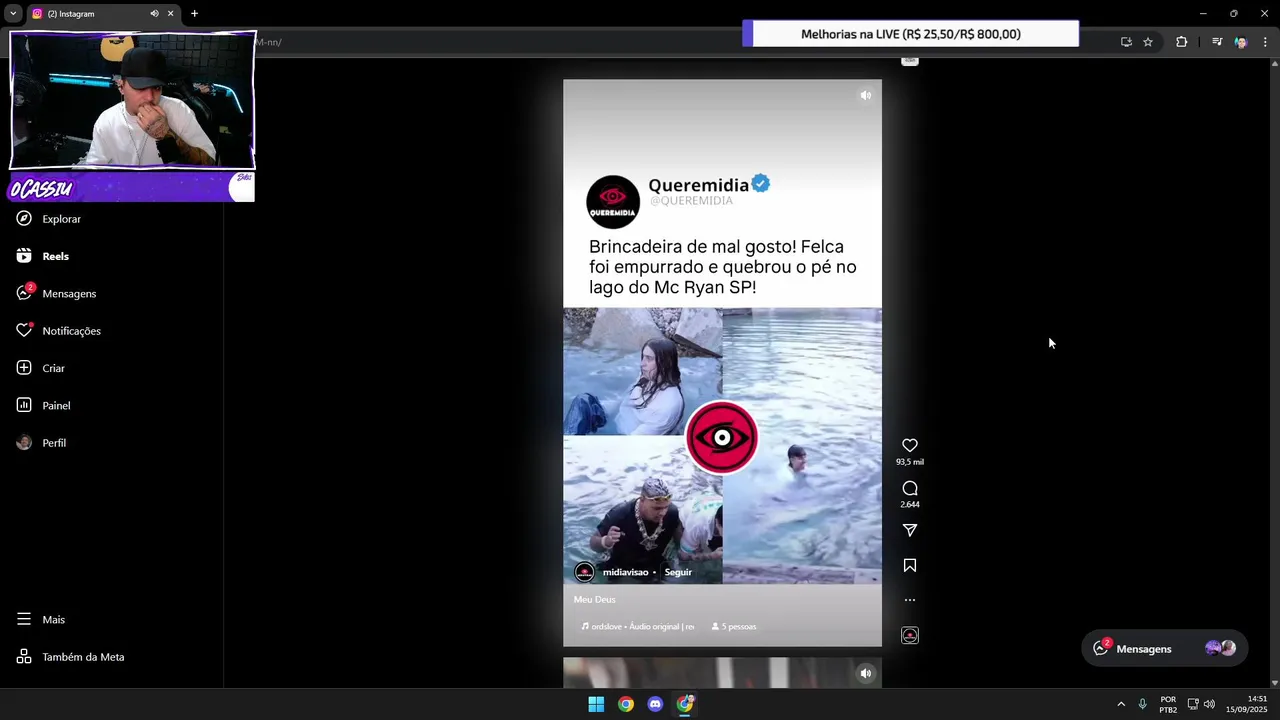The image size is (1280, 720).
Task: Save the reel with bookmark icon
Action: [910, 565]
